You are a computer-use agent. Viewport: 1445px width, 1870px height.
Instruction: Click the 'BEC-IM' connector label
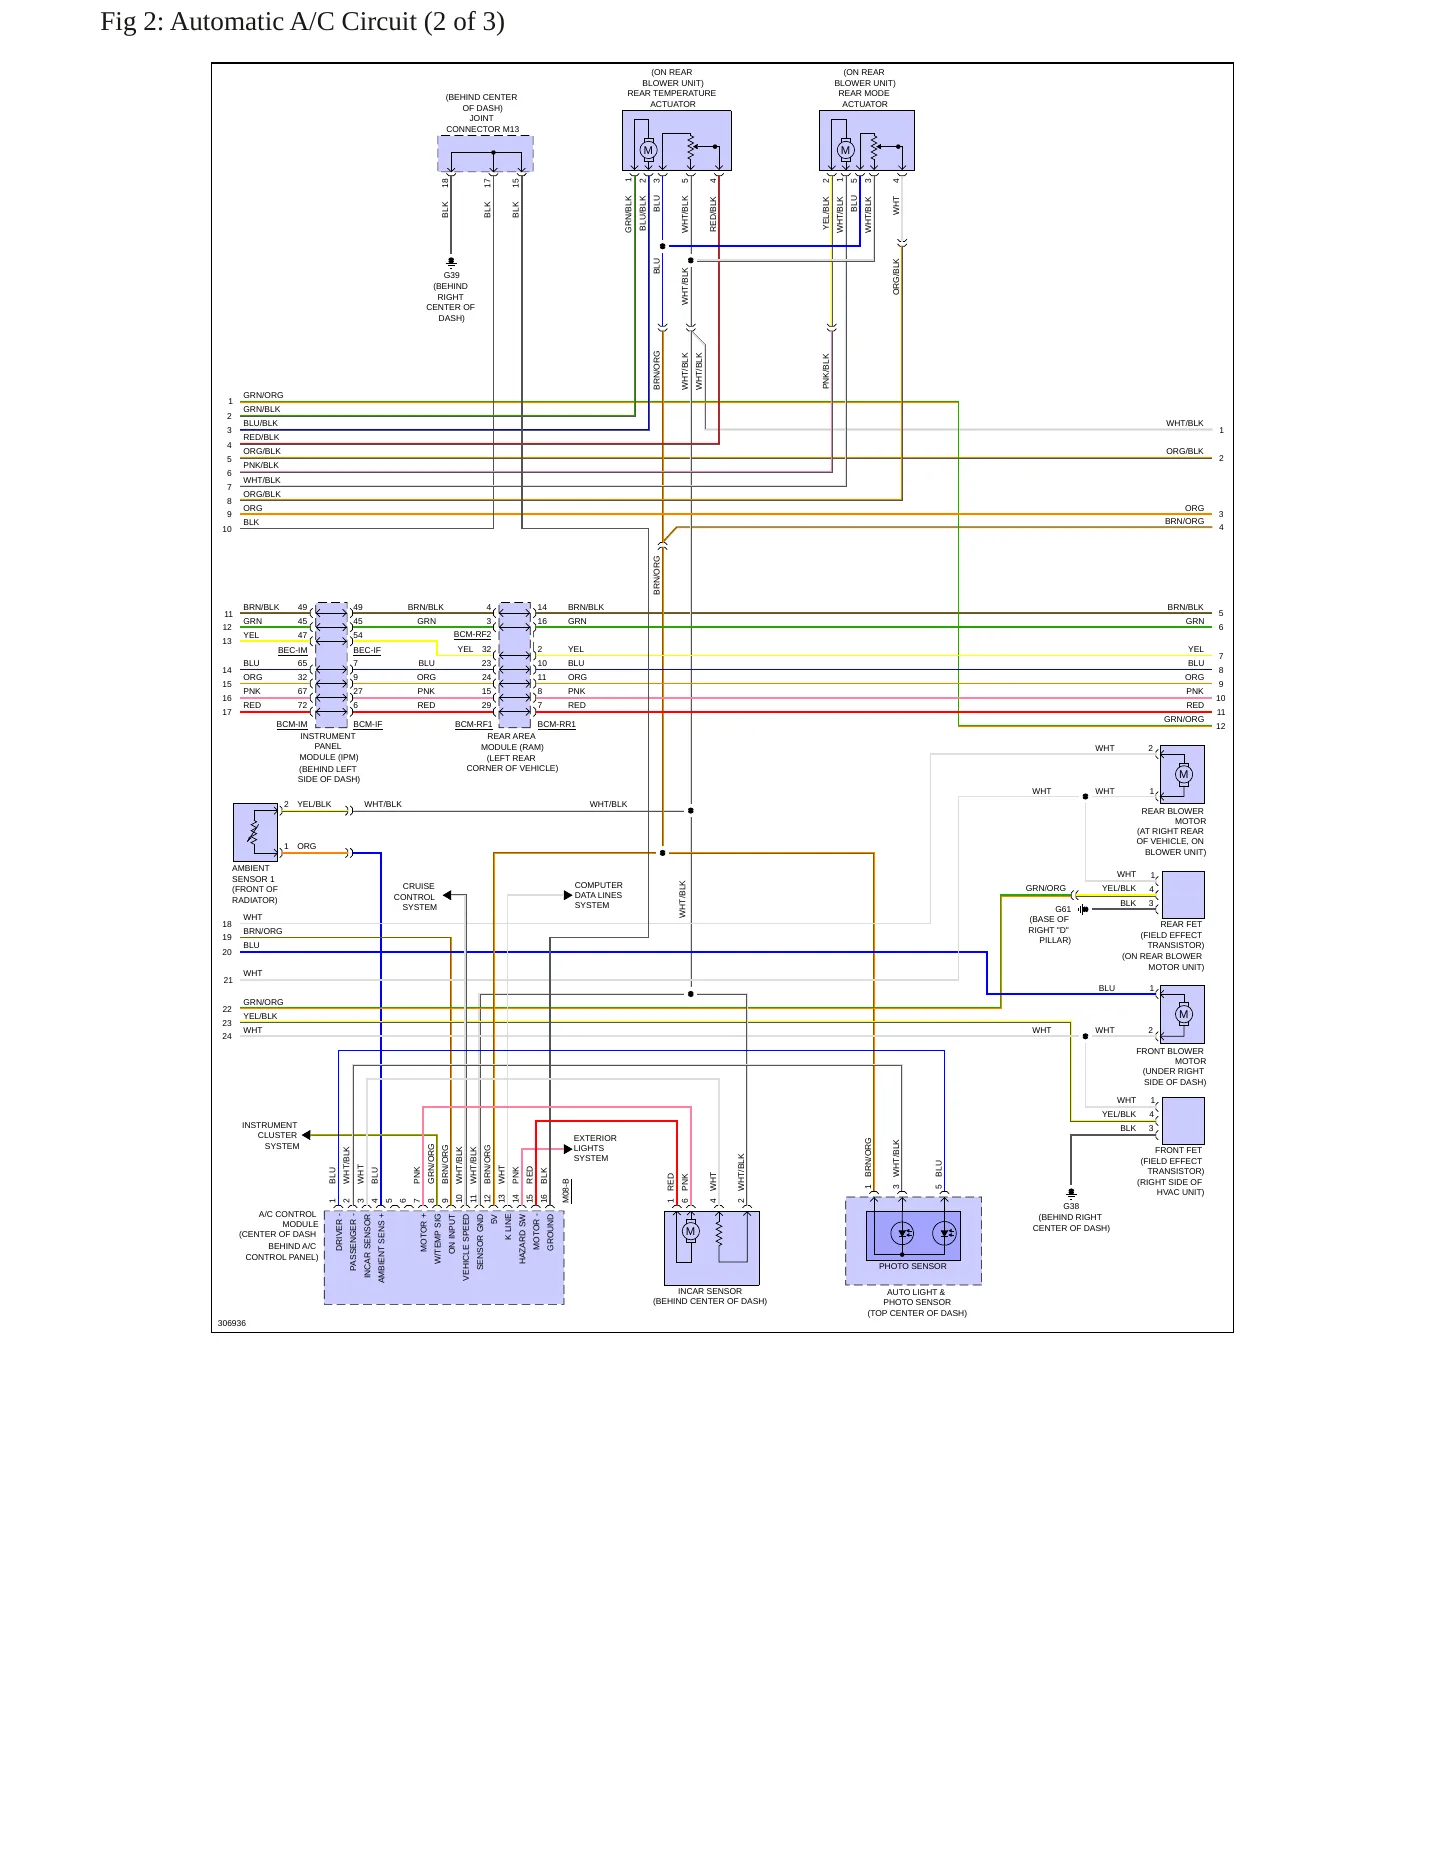(293, 650)
